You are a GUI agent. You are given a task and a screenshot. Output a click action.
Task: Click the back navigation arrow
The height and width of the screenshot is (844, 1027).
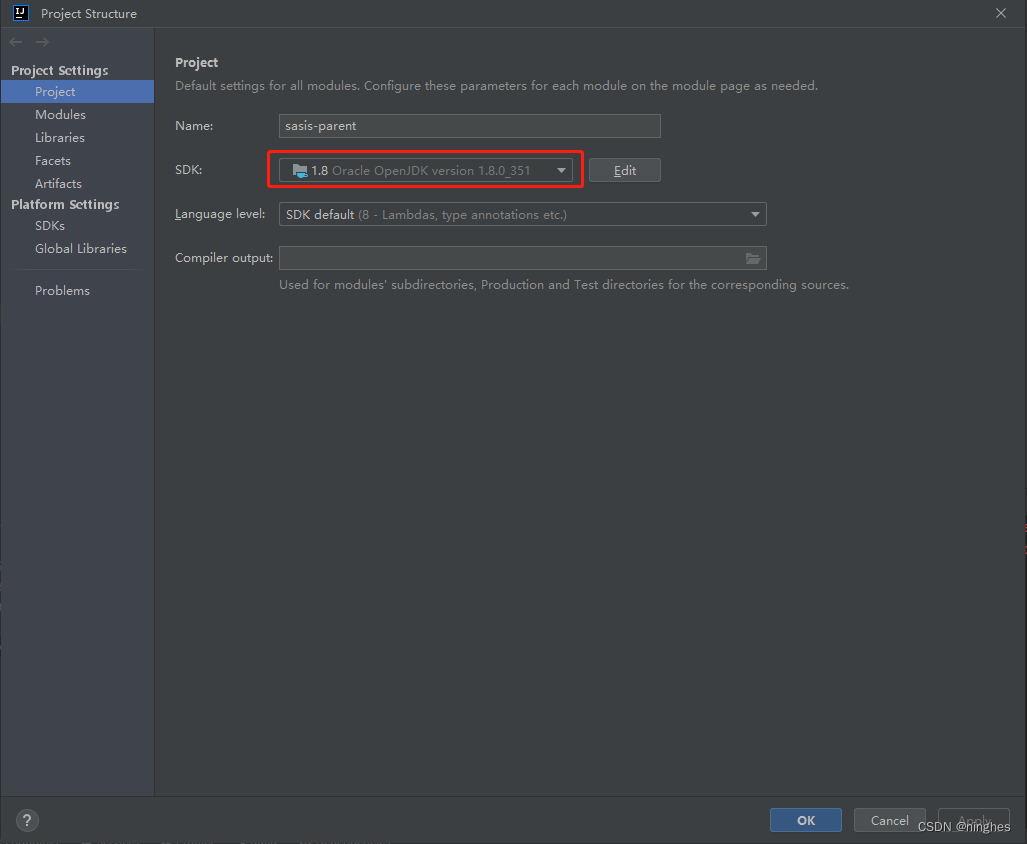pos(15,42)
